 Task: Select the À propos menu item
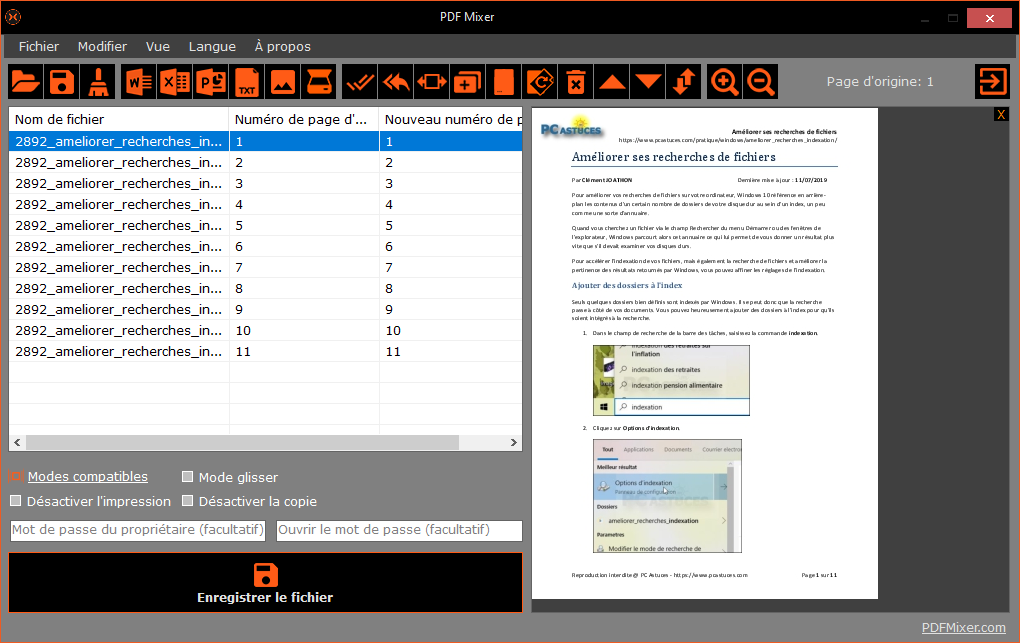pyautogui.click(x=283, y=46)
